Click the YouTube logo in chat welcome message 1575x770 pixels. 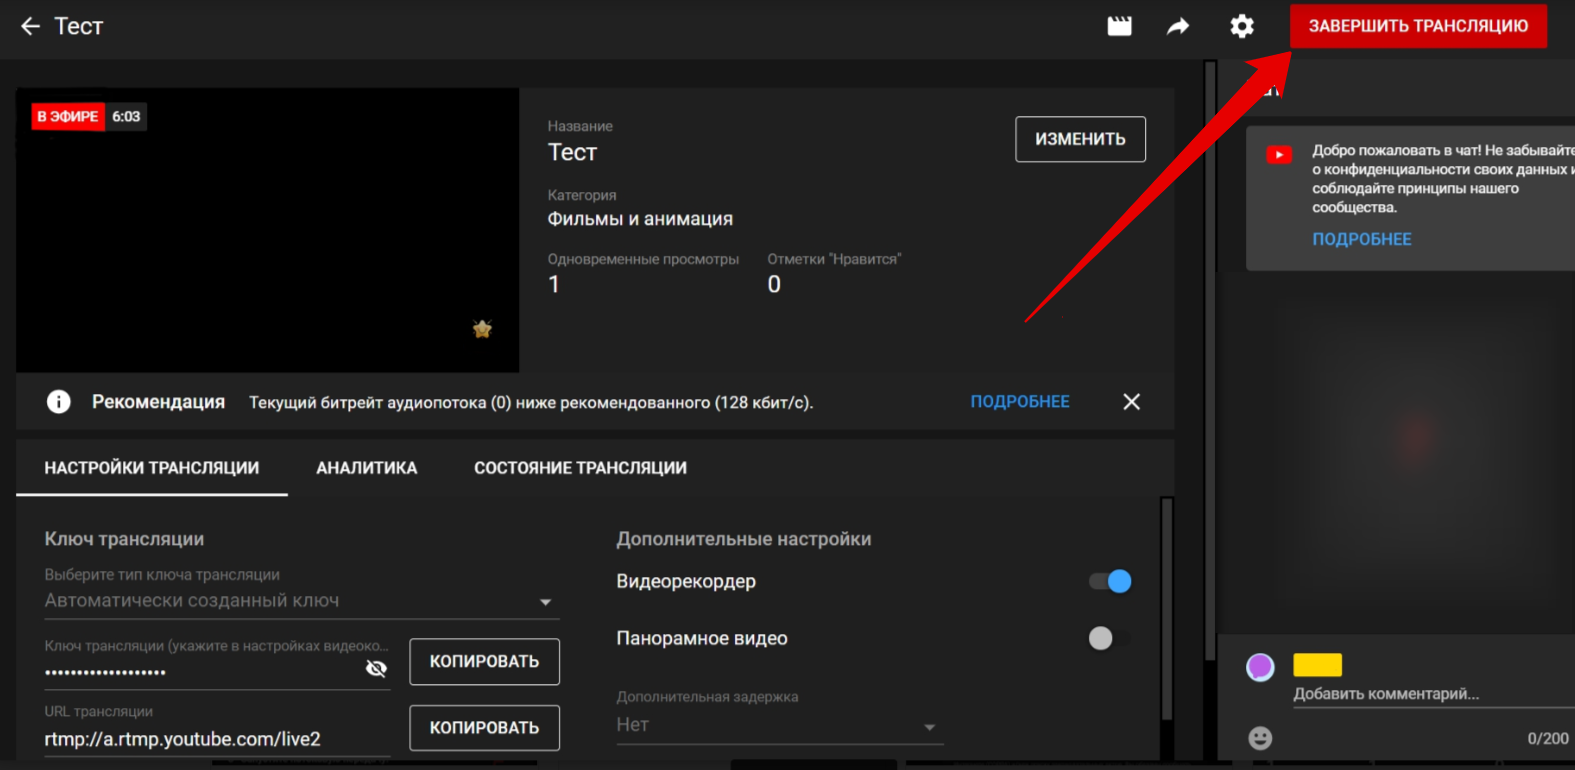click(1279, 155)
